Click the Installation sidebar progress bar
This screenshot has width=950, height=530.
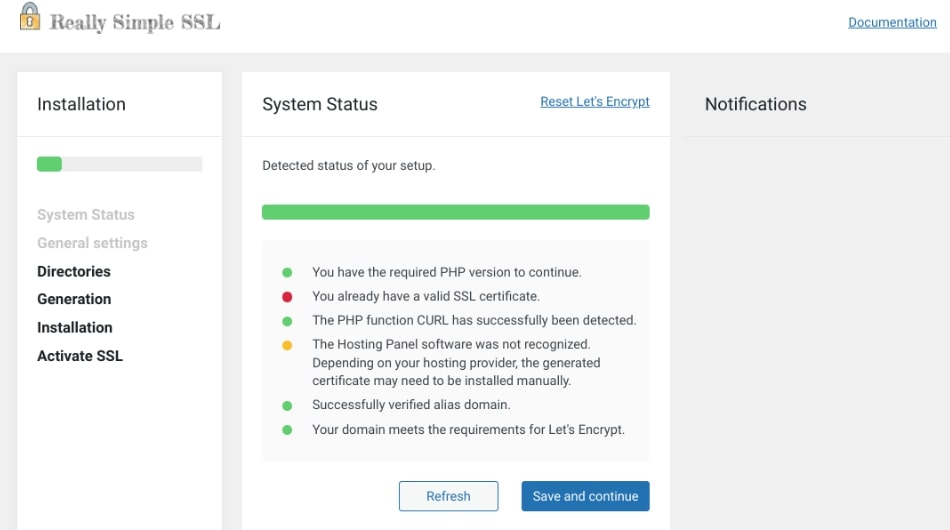119,164
